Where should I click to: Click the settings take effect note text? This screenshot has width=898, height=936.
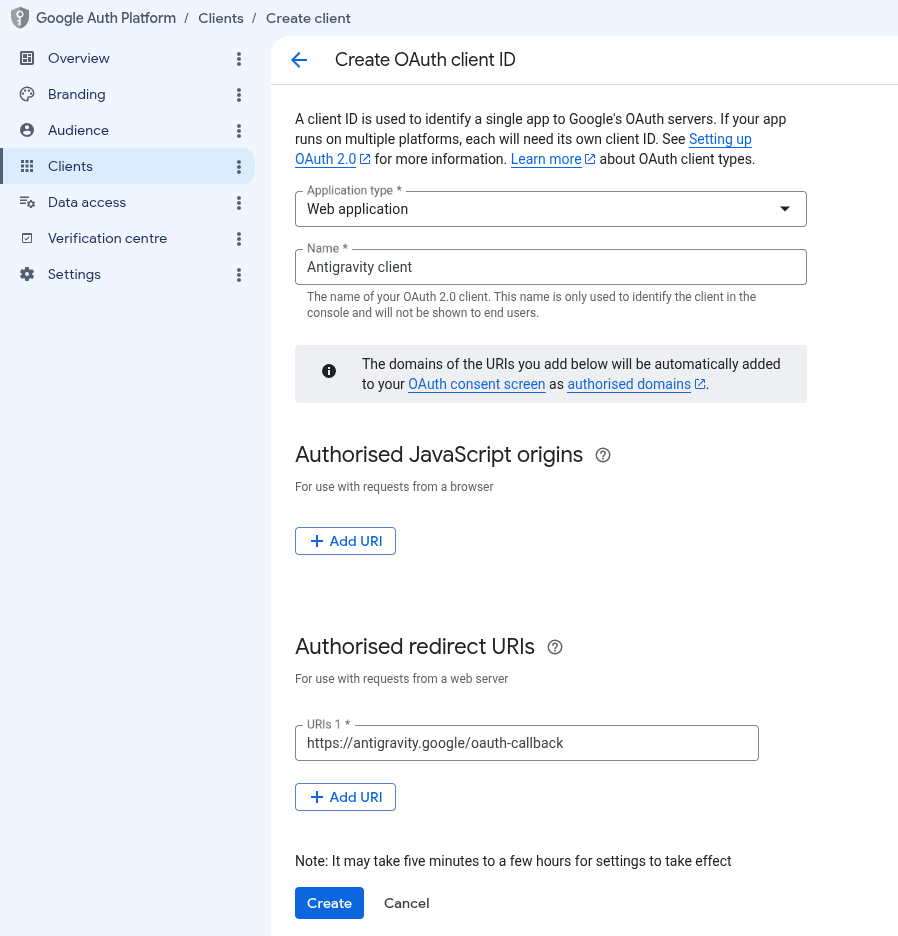click(513, 861)
